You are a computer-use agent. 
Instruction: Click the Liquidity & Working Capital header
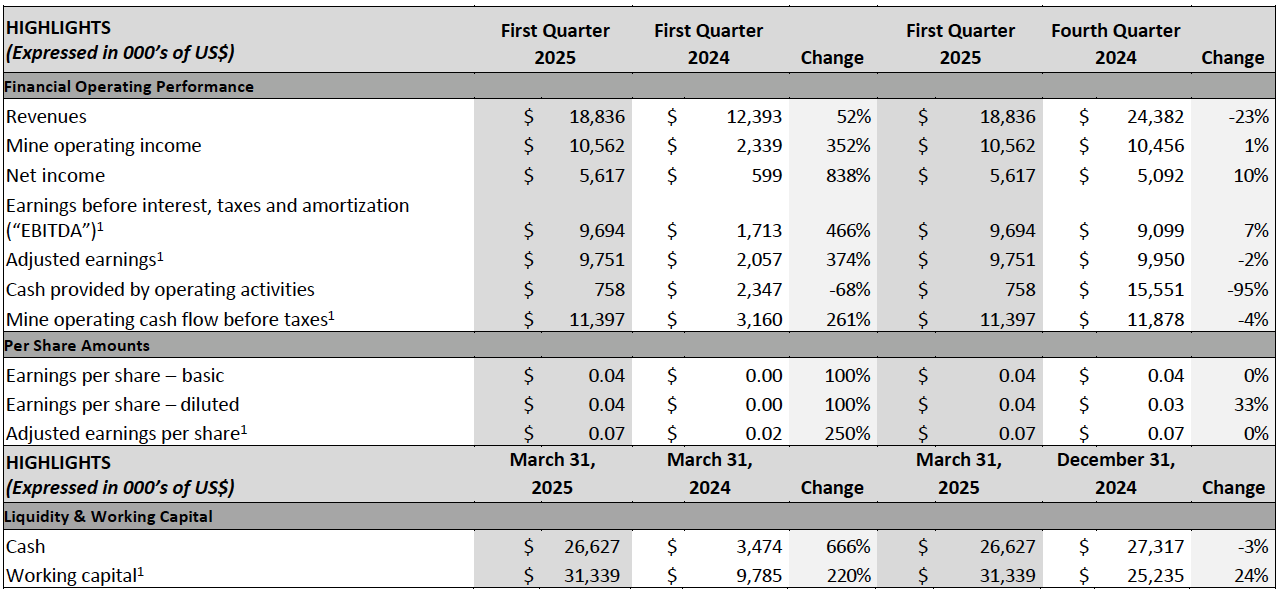(109, 517)
